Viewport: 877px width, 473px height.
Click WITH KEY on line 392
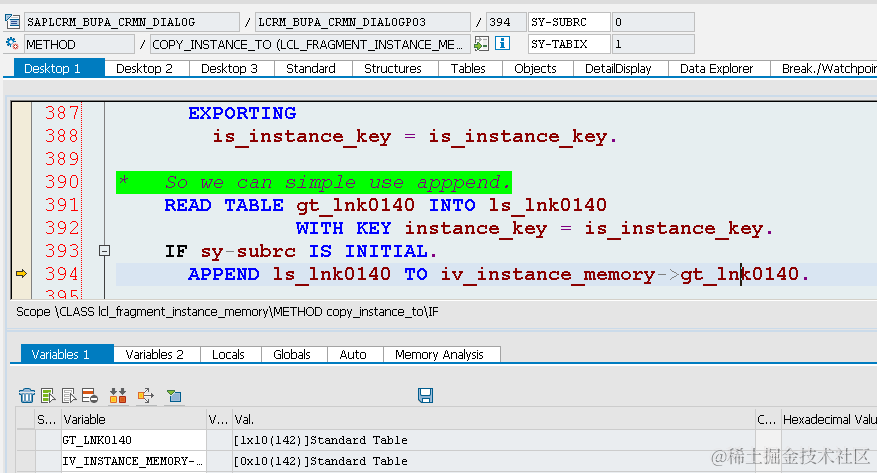coord(343,228)
